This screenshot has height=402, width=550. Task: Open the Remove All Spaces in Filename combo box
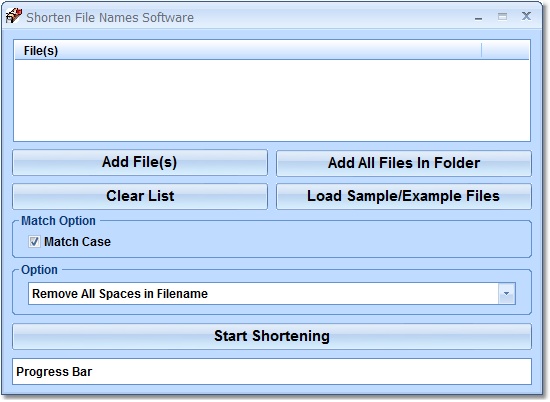(272, 294)
